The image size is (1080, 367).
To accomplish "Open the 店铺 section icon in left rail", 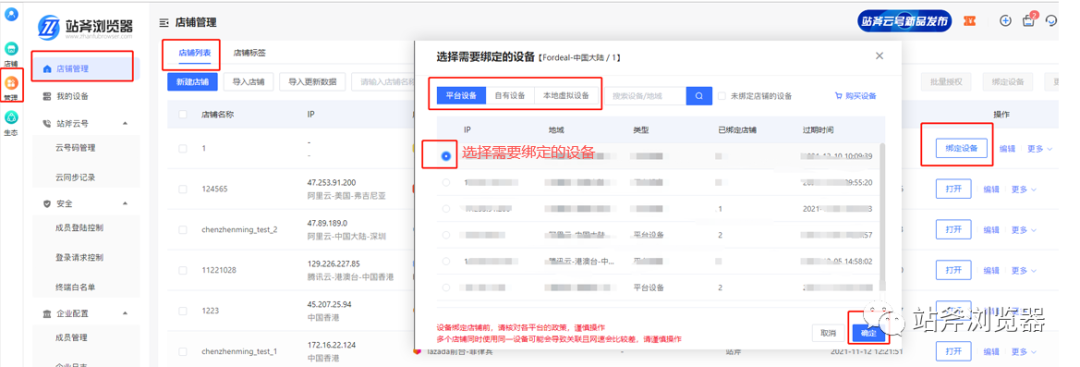I will 11,50.
